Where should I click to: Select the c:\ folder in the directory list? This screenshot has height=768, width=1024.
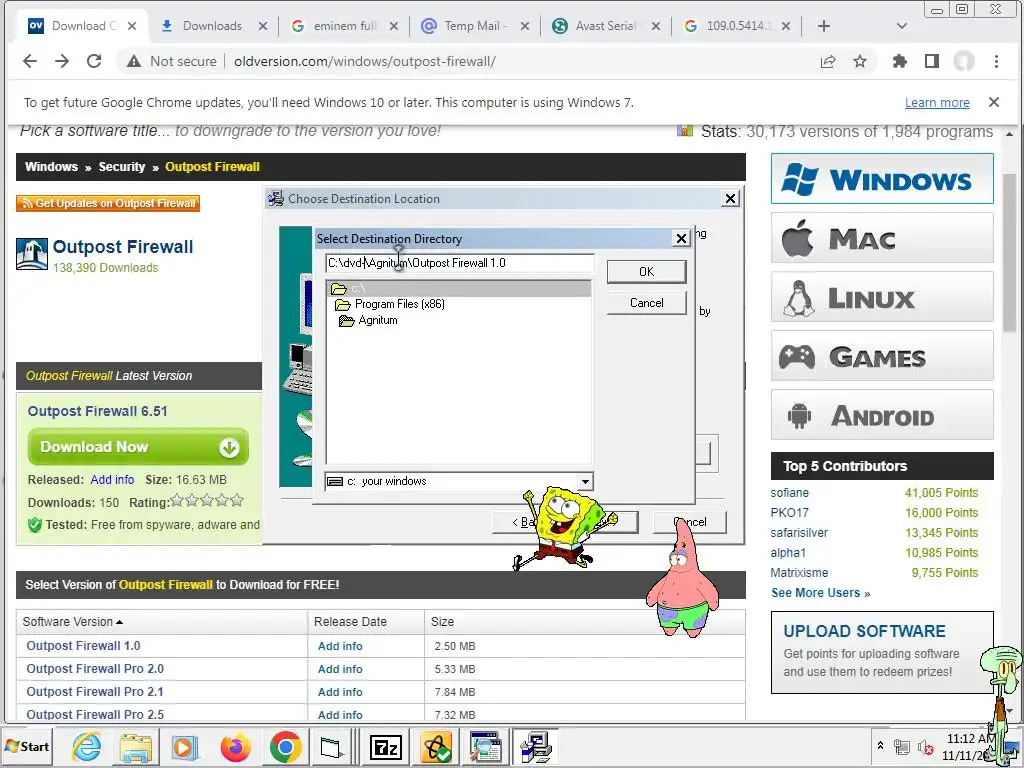click(x=458, y=288)
